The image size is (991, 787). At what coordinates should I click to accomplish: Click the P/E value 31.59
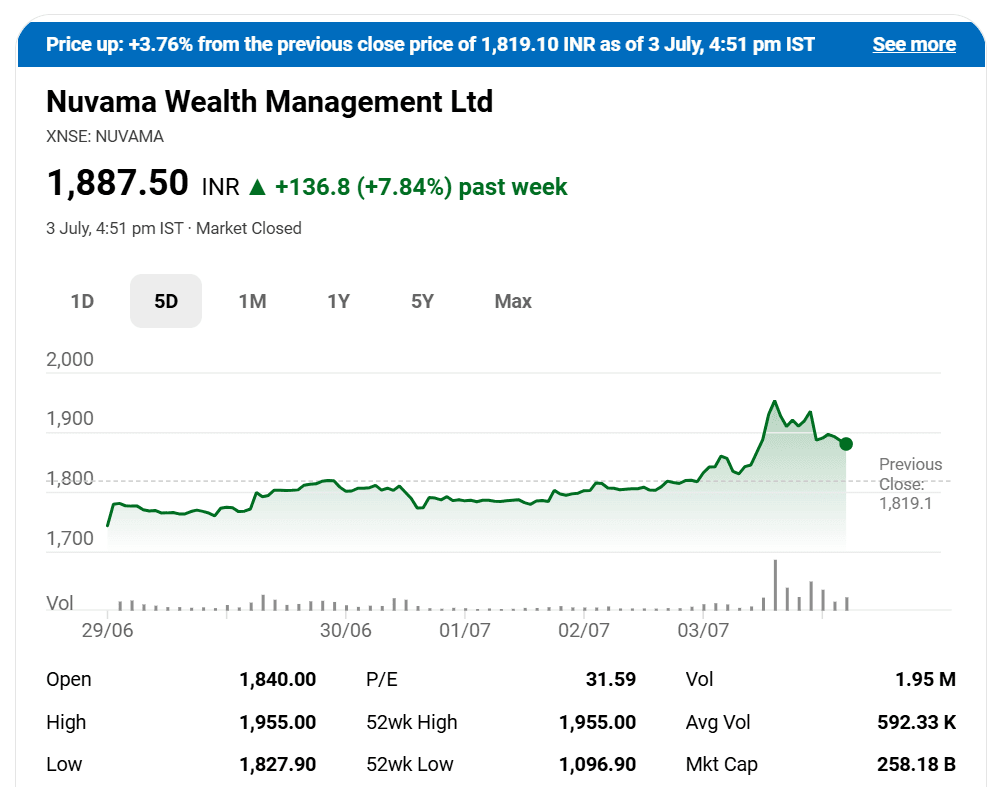click(x=611, y=680)
